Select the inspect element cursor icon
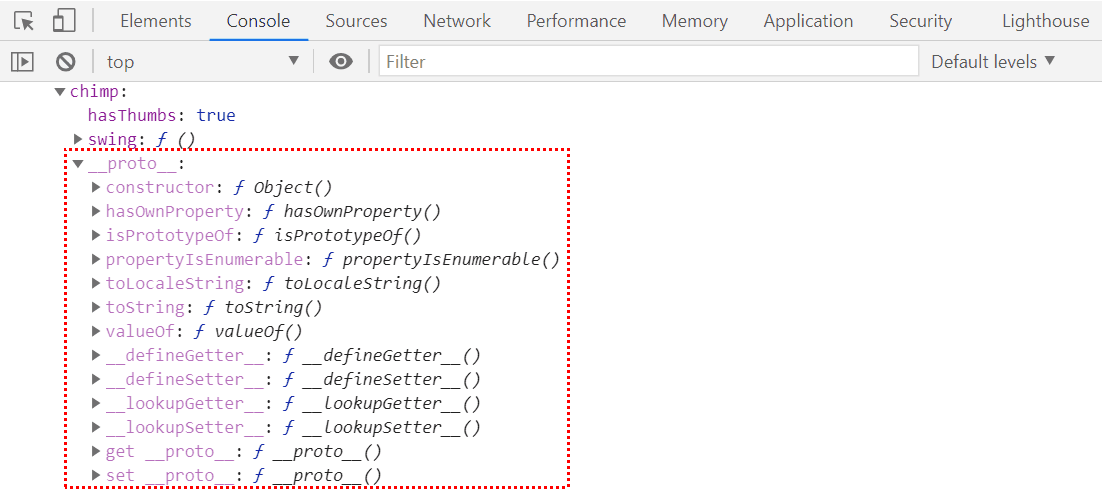This screenshot has height=491, width=1102. (x=24, y=20)
